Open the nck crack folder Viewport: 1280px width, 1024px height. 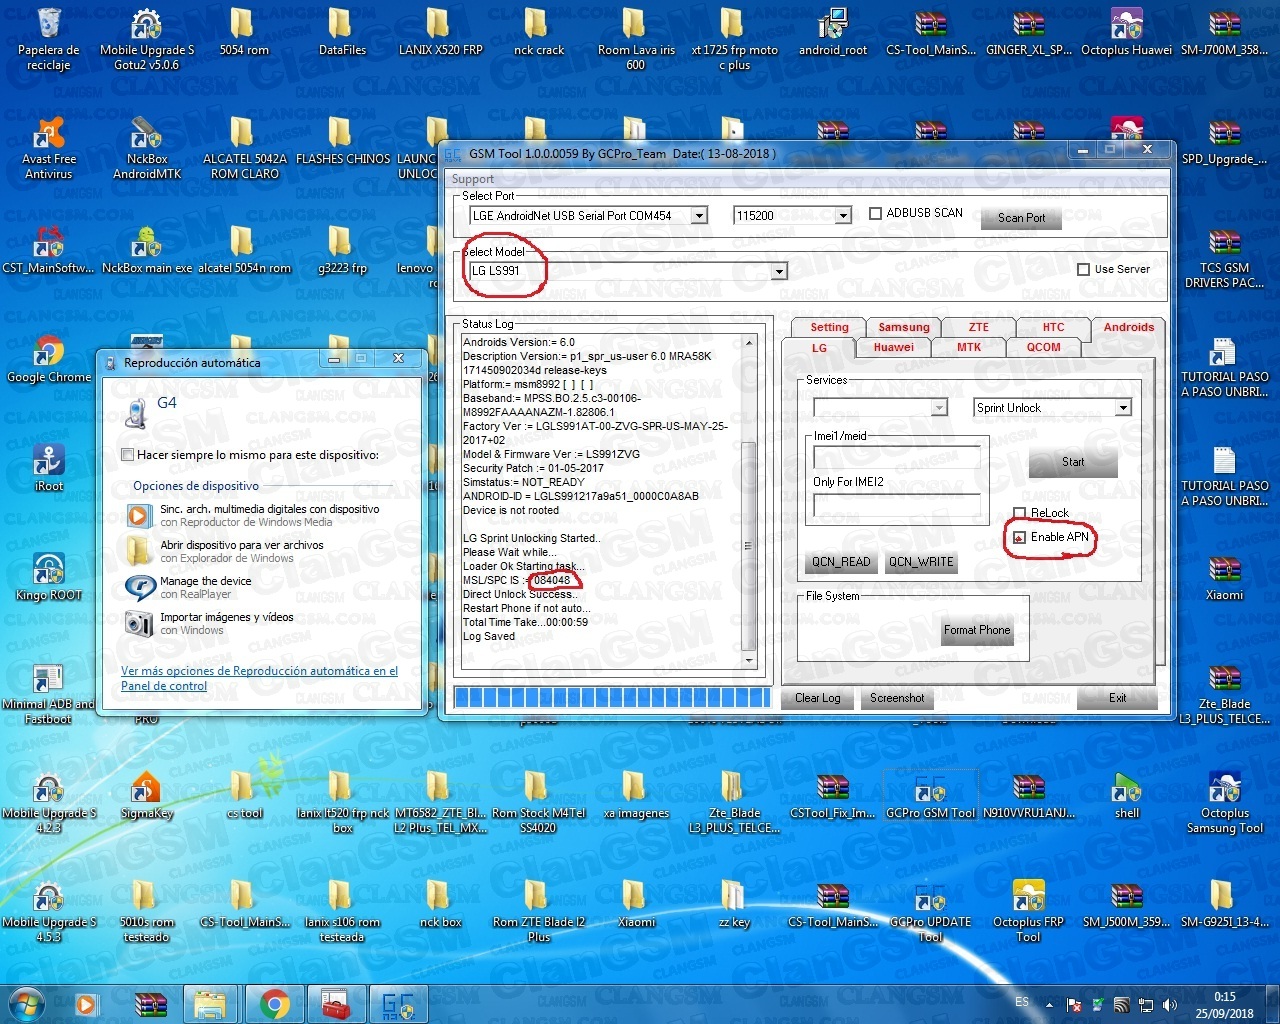point(539,33)
